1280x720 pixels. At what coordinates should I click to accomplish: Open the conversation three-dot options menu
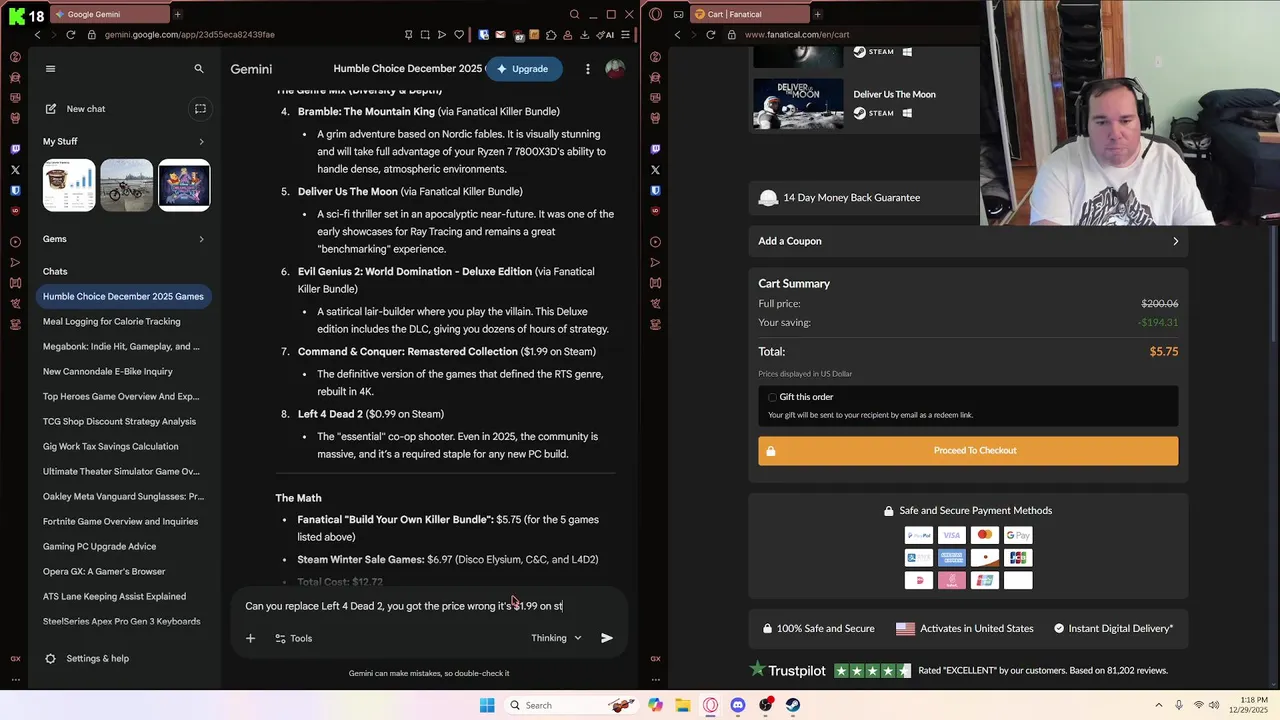point(588,69)
